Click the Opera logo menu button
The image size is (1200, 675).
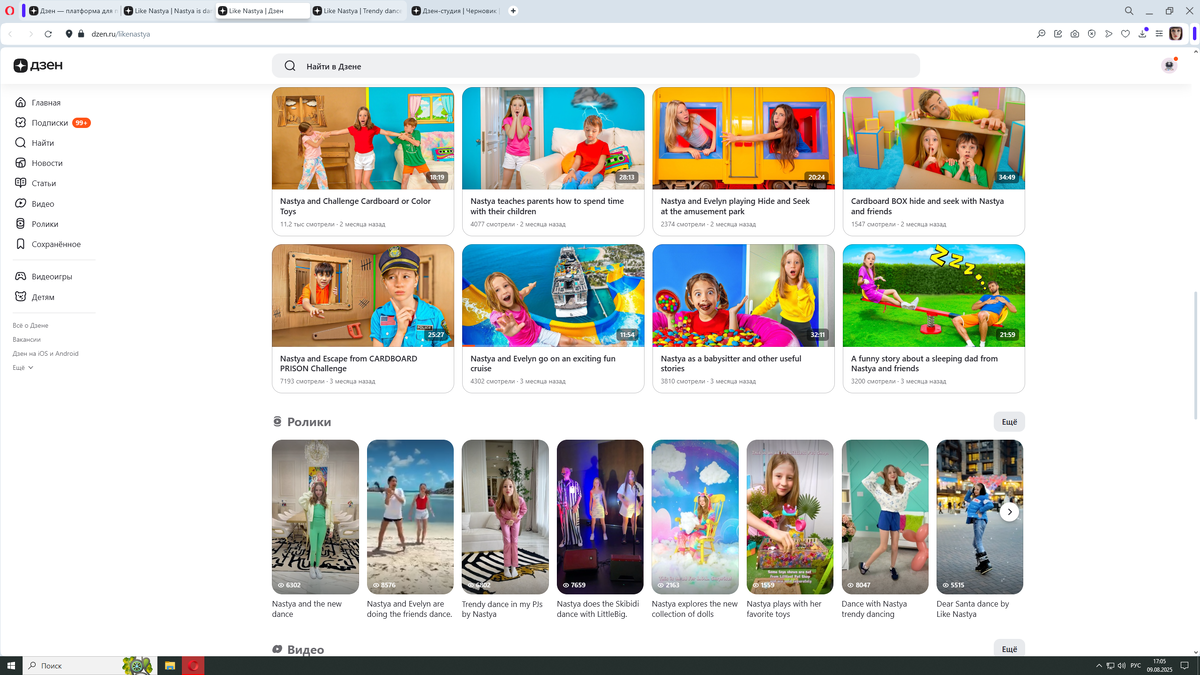[x=9, y=11]
